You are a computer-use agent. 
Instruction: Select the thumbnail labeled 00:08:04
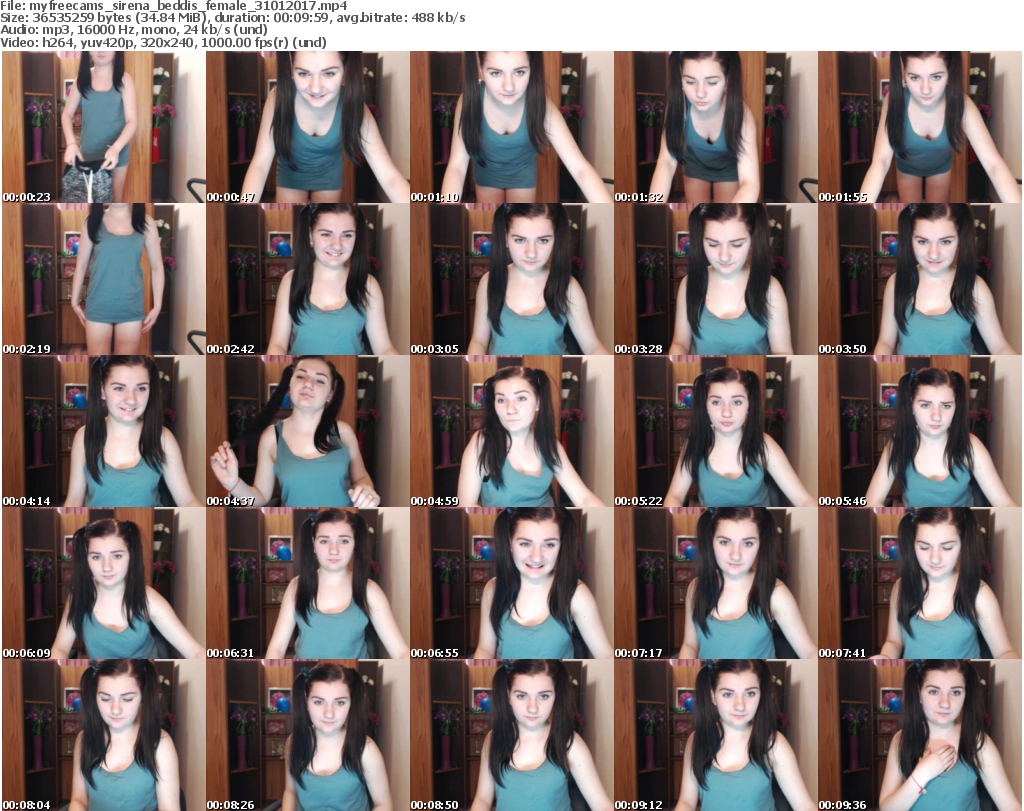coord(104,735)
